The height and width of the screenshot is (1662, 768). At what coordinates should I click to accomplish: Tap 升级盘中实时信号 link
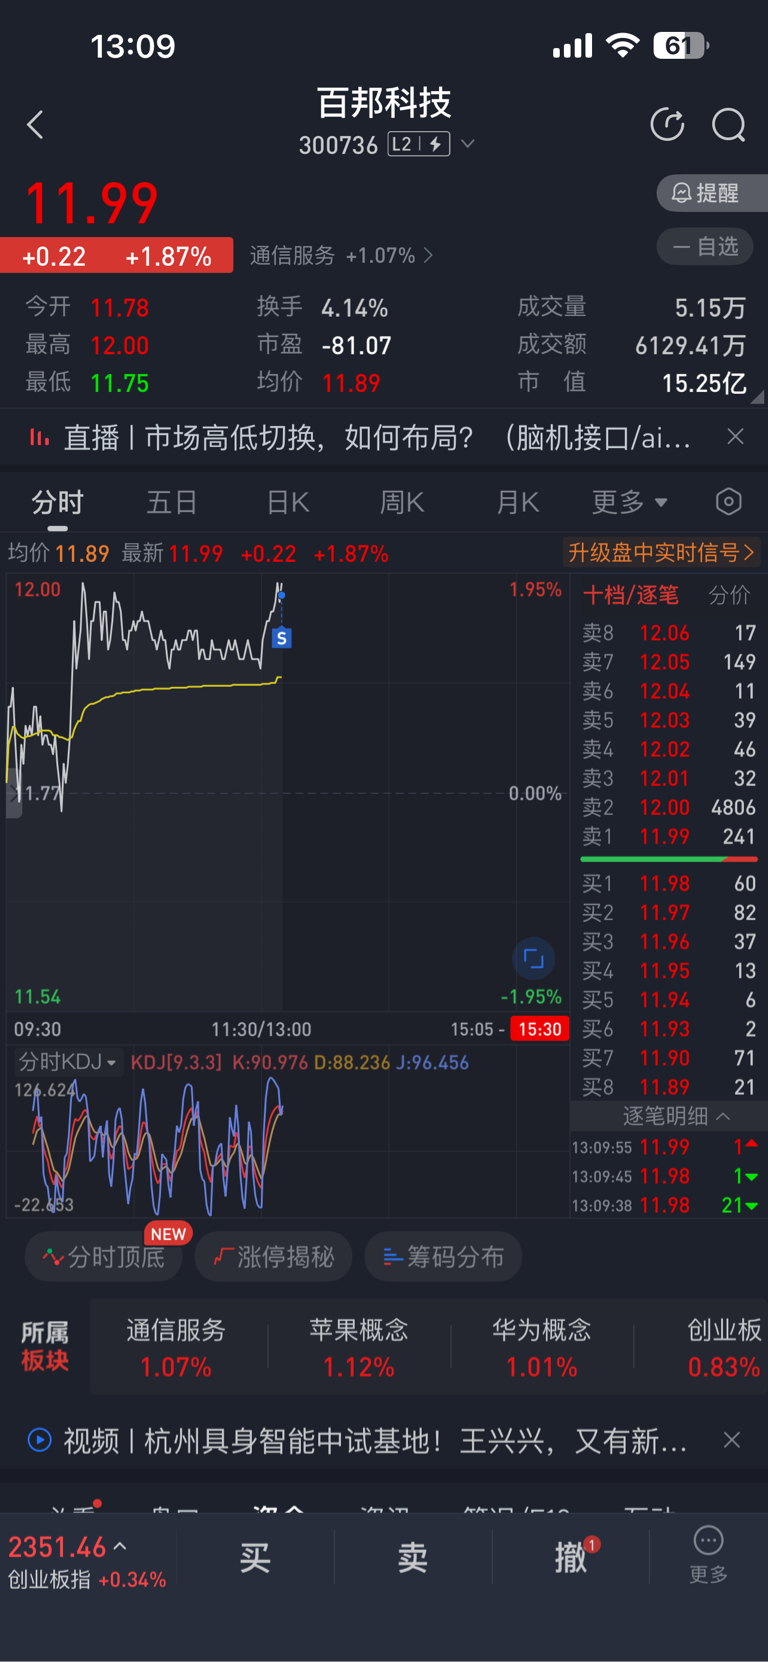tap(661, 552)
